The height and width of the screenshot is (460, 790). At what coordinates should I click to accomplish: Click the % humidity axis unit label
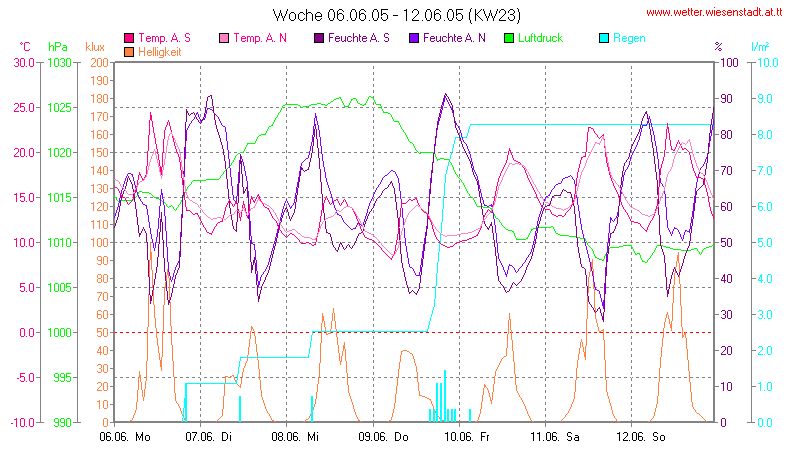pos(718,47)
